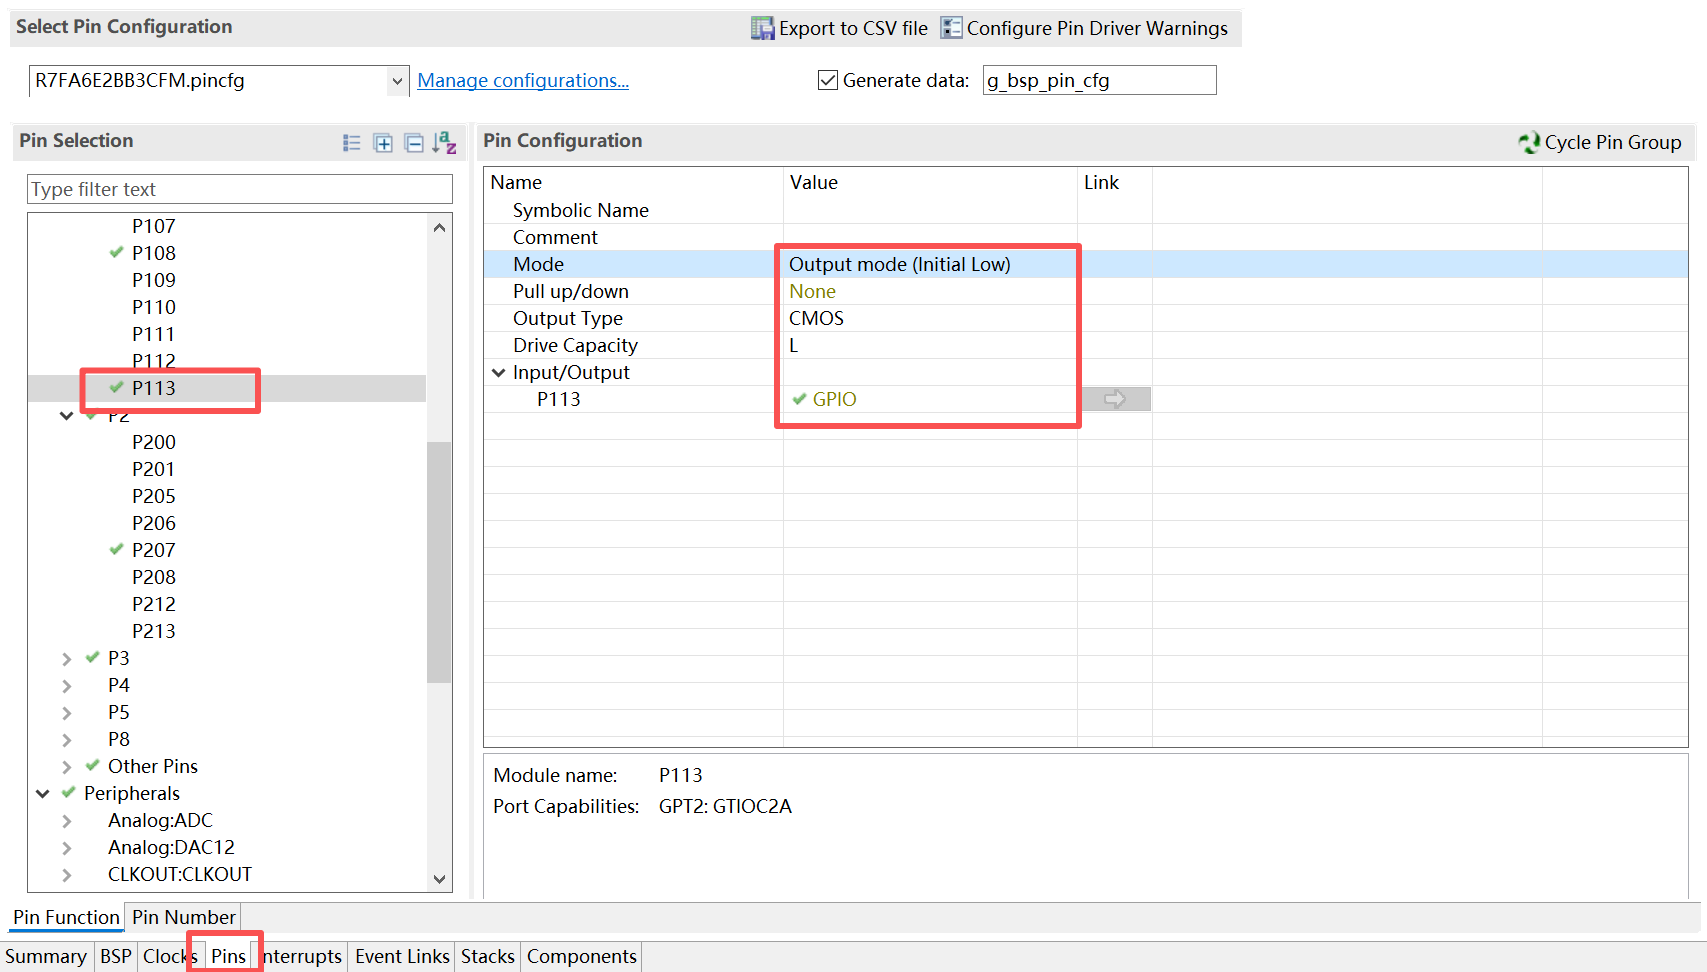
Task: Click Export to CSV file icon
Action: tap(763, 28)
